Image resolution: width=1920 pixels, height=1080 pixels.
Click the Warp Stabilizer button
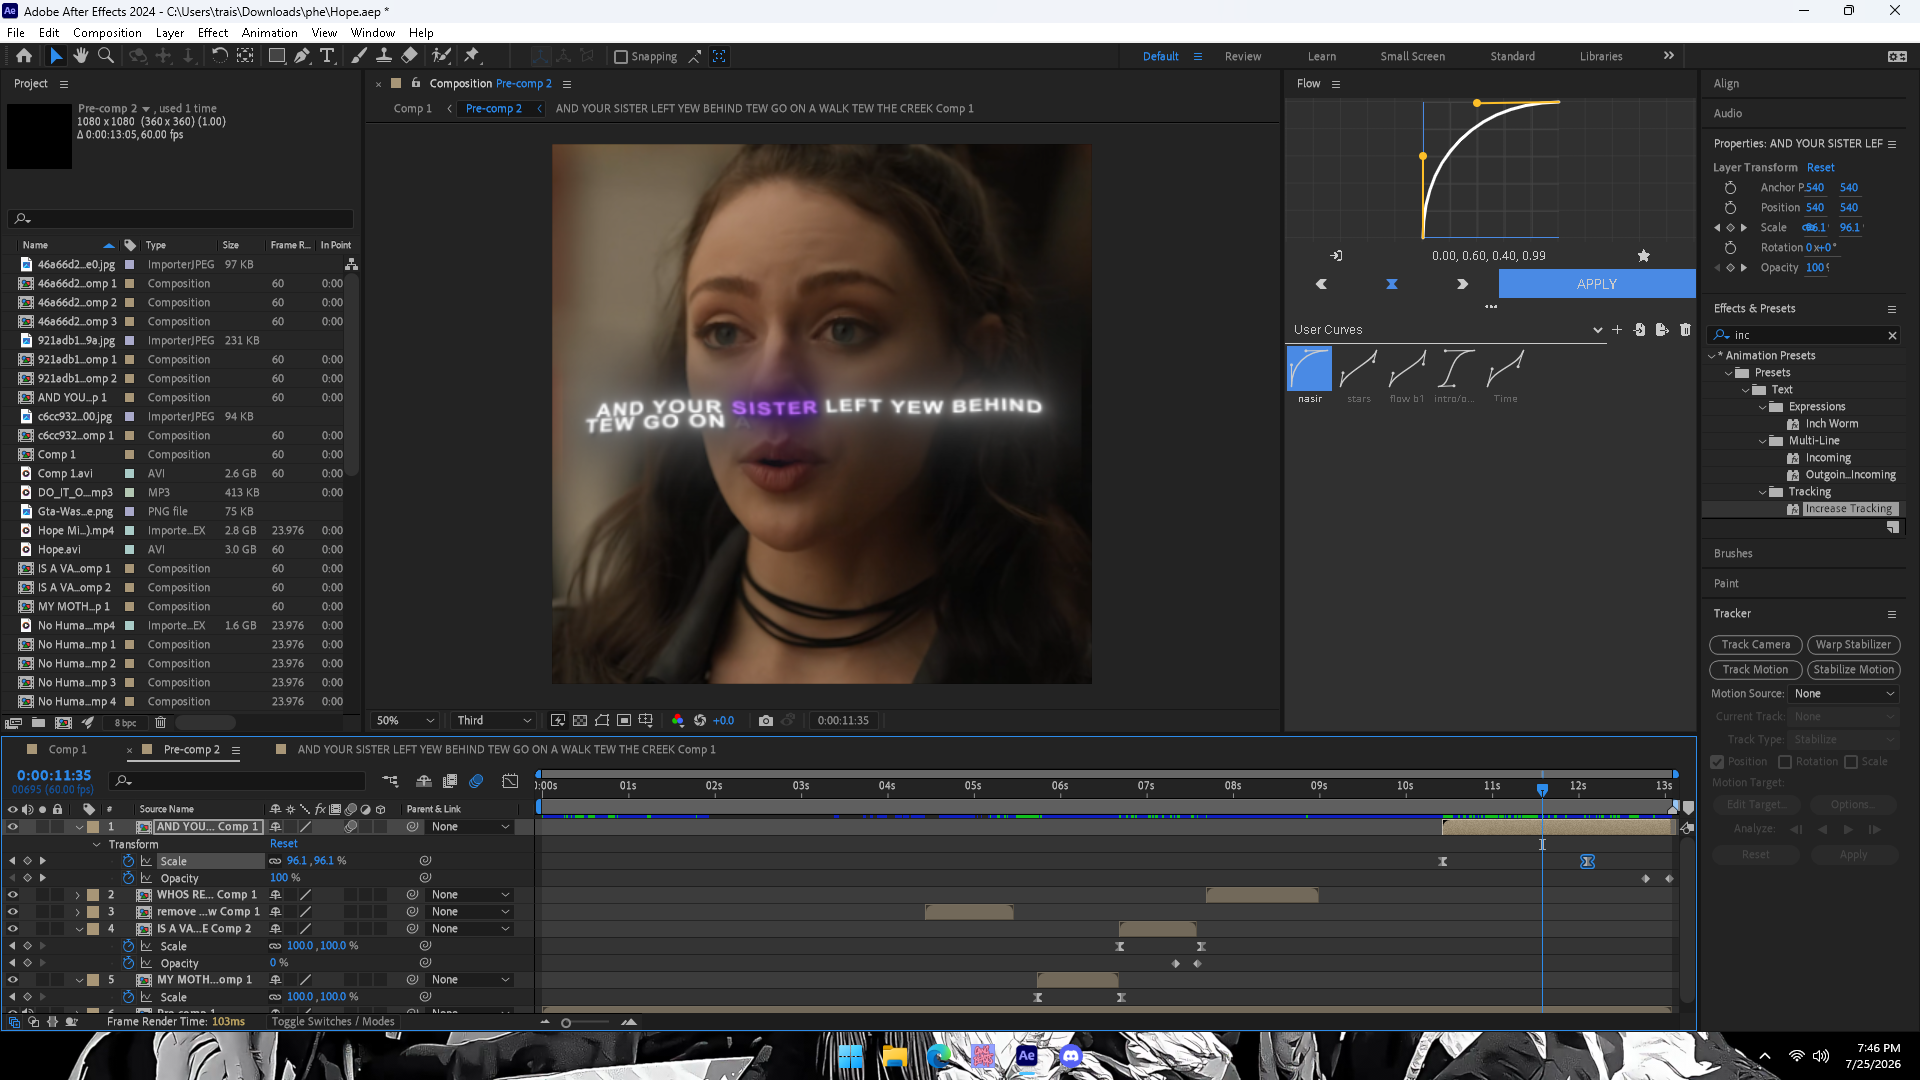pyautogui.click(x=1854, y=645)
